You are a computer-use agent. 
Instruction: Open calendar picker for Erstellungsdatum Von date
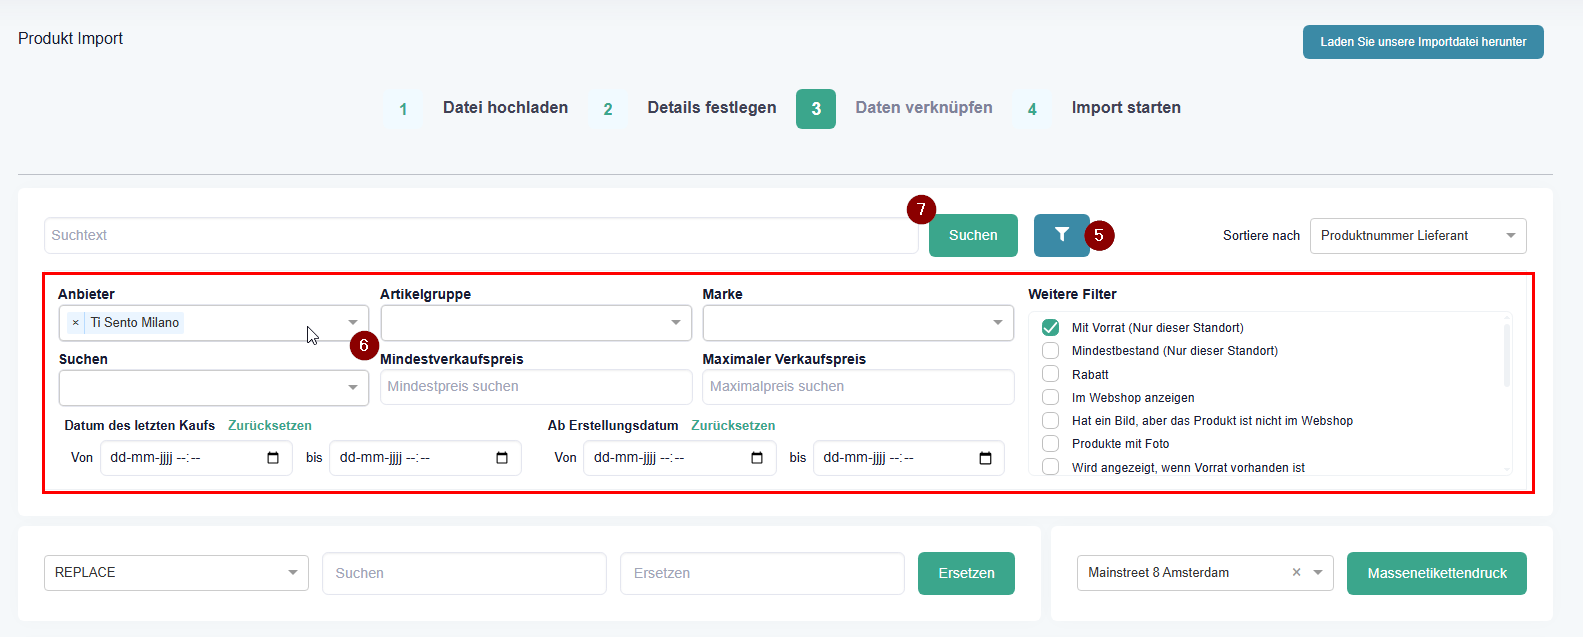pos(757,458)
